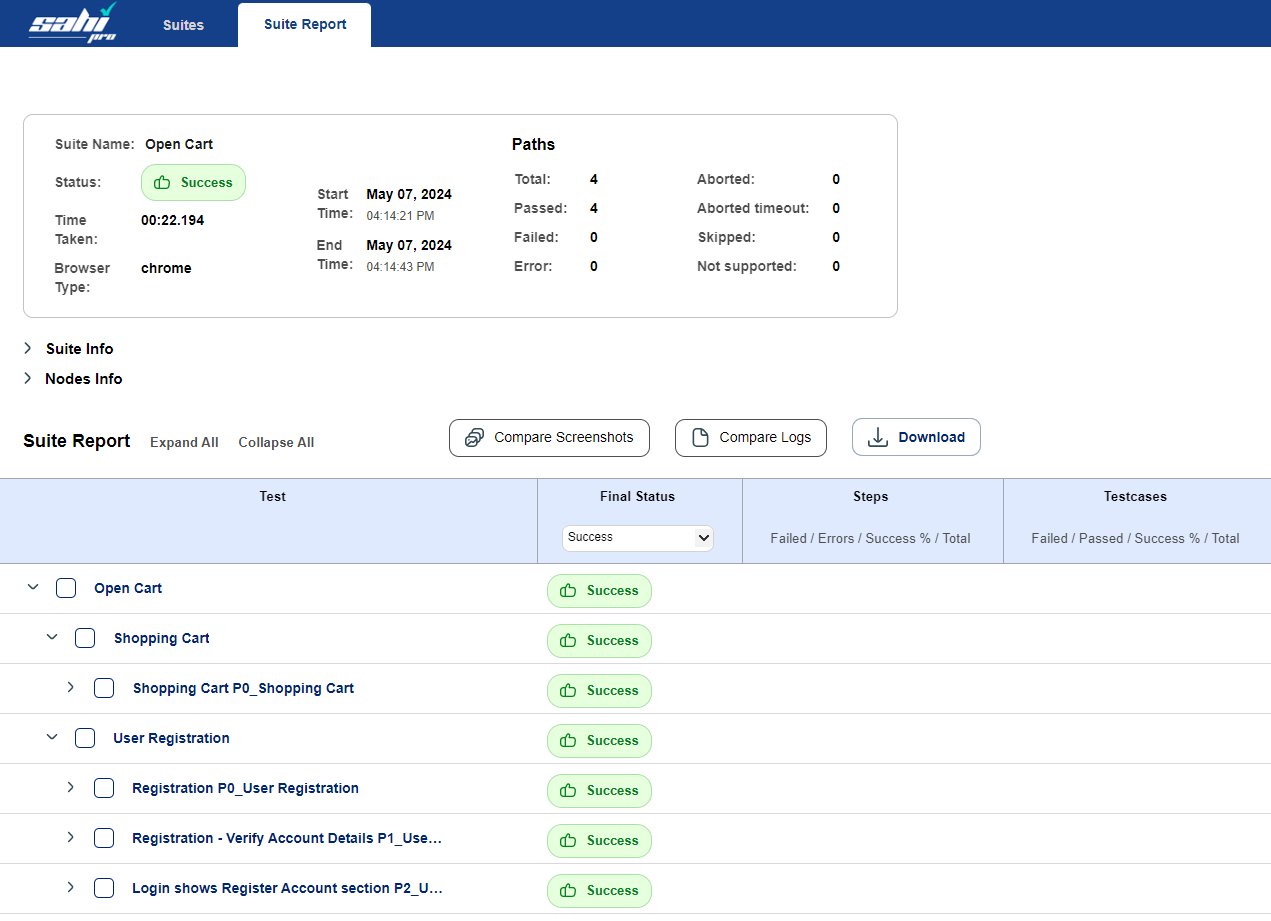1271x921 pixels.
Task: Click the Download arrow icon
Action: click(x=877, y=437)
